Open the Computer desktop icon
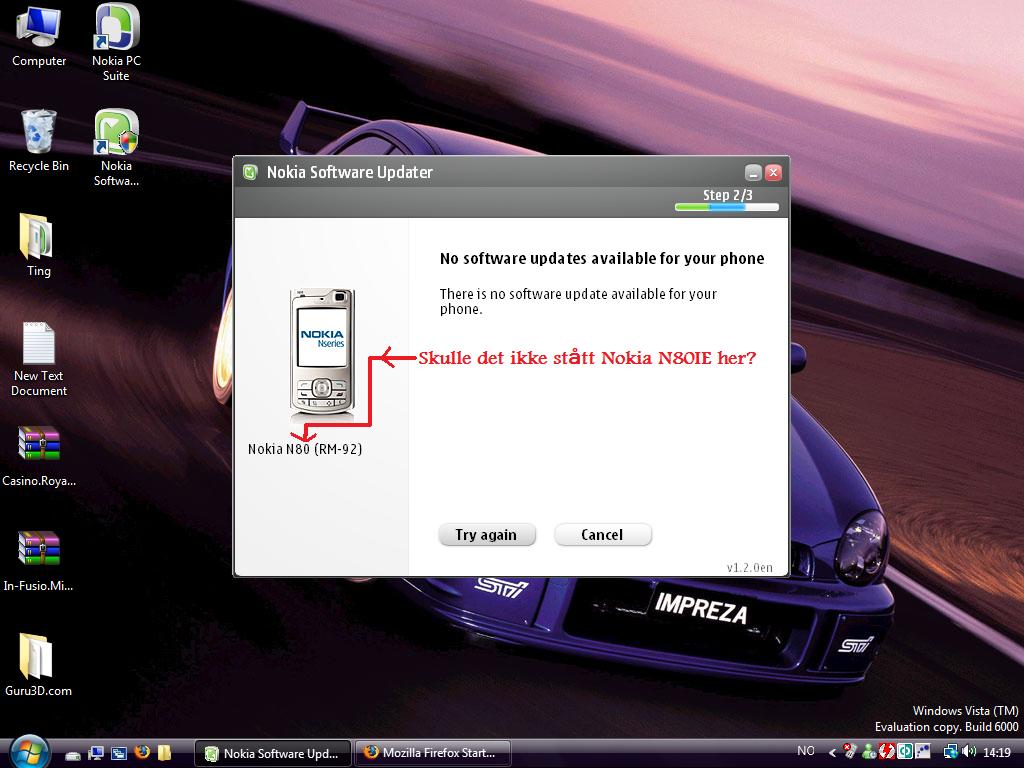Image resolution: width=1024 pixels, height=768 pixels. click(39, 36)
